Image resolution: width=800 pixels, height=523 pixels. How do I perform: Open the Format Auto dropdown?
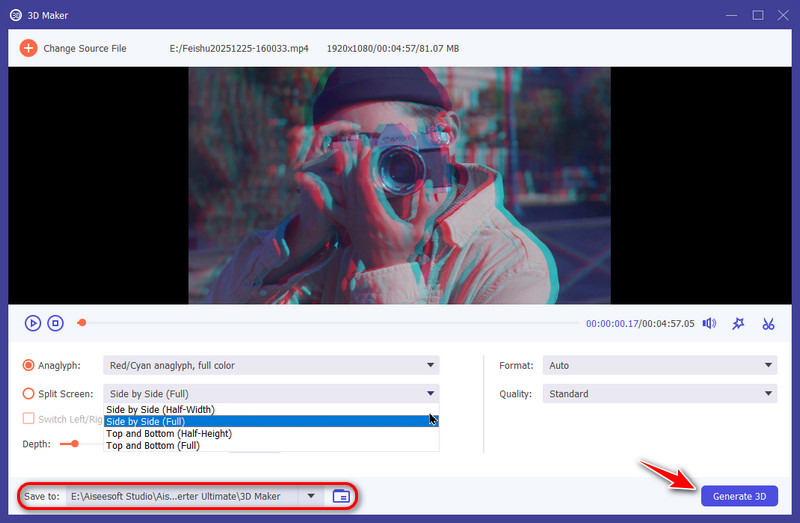point(659,366)
